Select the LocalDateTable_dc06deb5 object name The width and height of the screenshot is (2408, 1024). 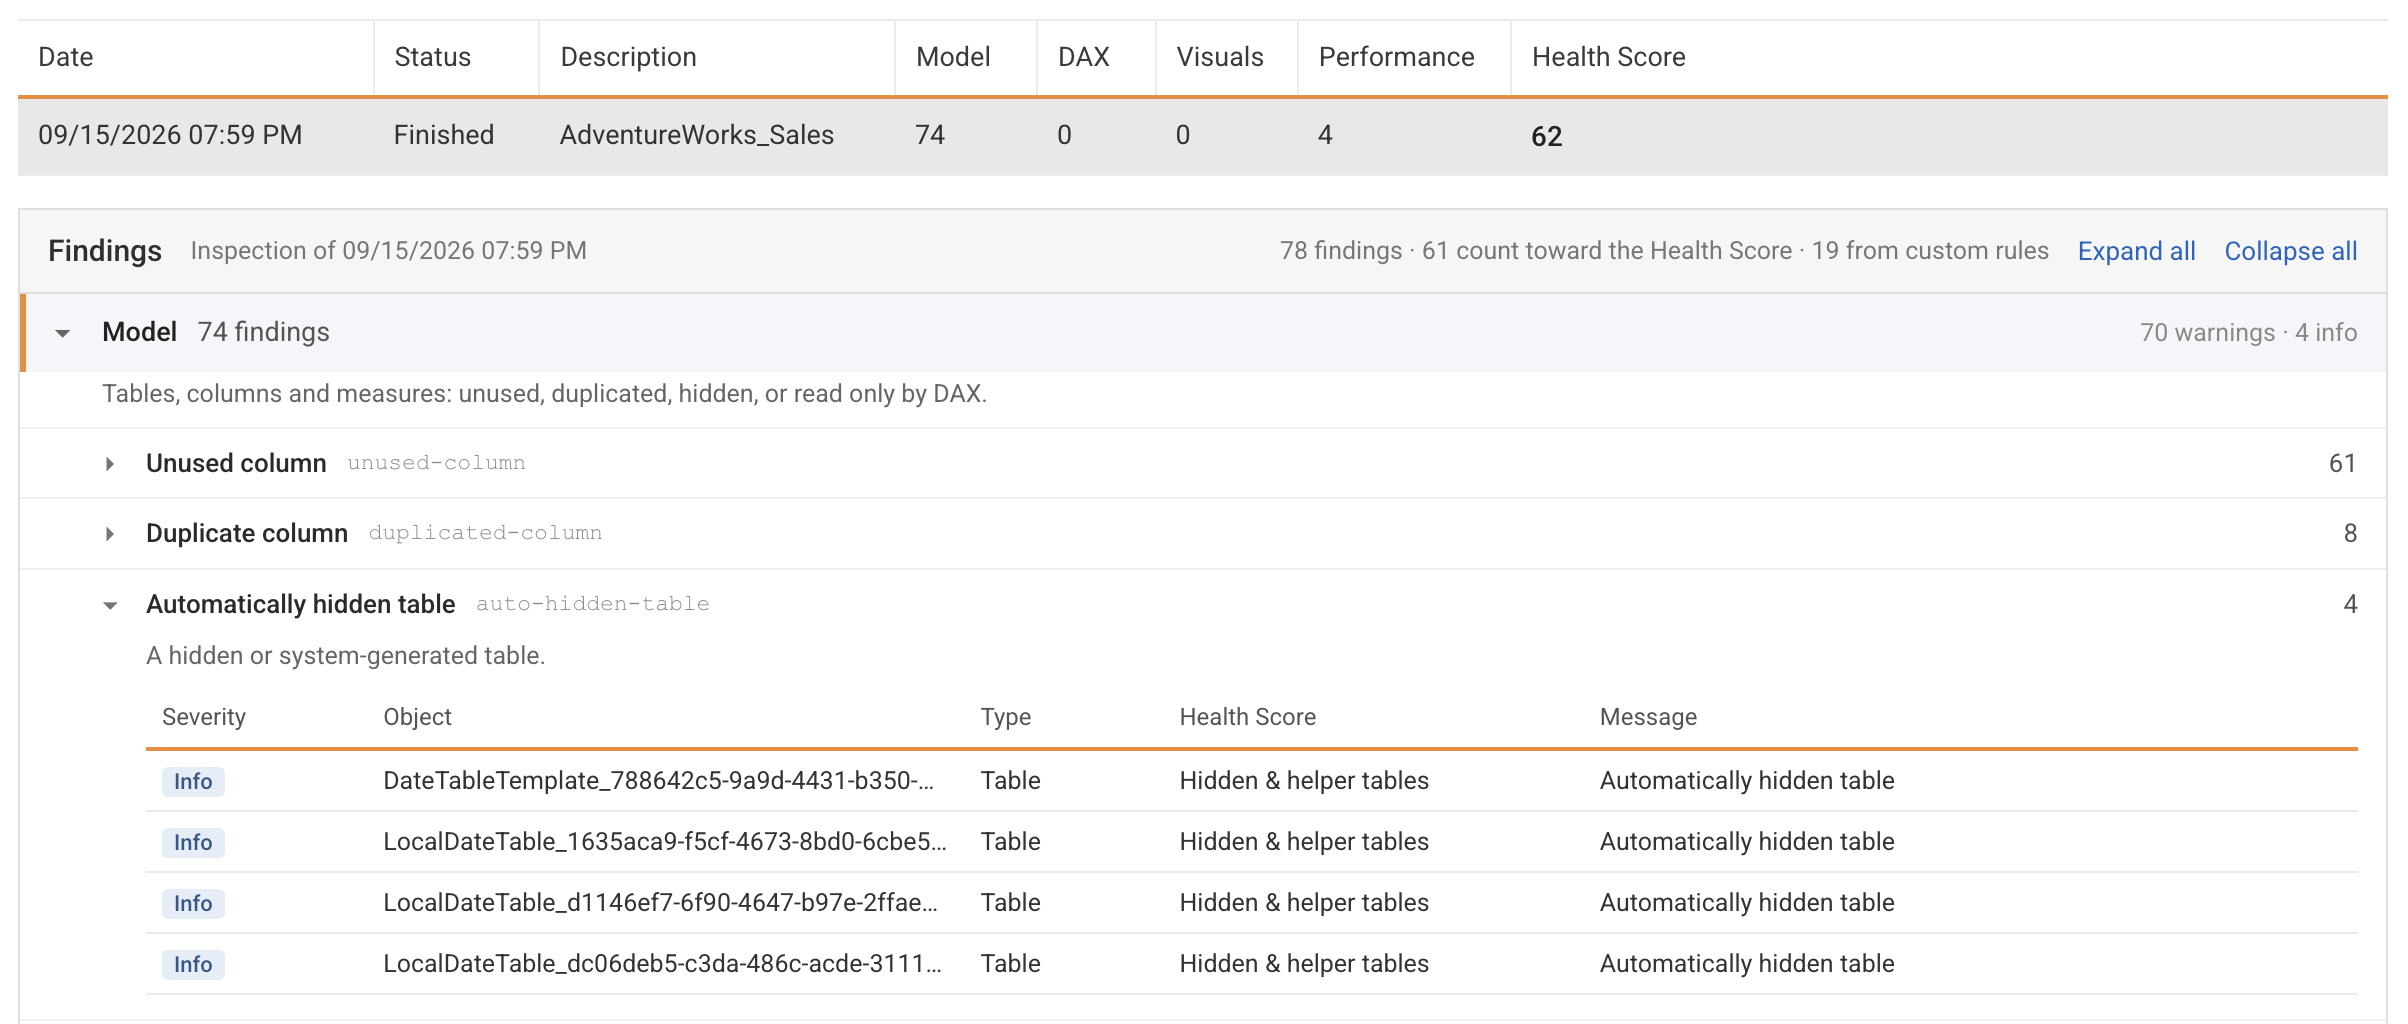(662, 963)
